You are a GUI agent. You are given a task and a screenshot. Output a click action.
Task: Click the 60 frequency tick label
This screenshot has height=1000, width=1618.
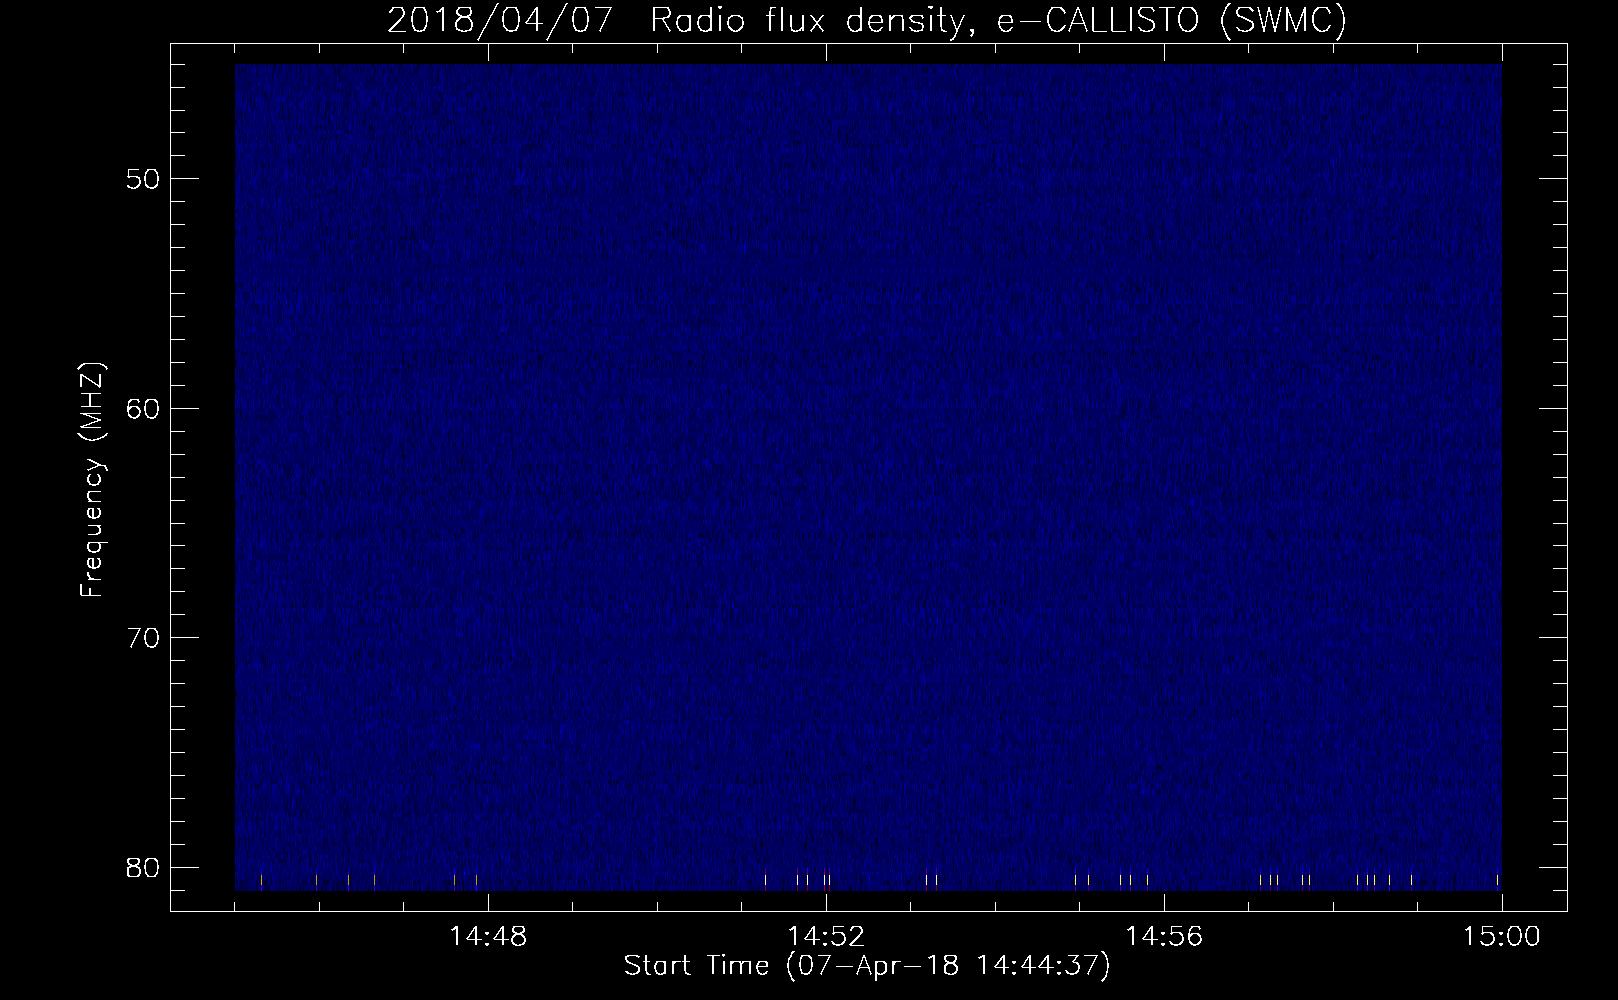(143, 409)
